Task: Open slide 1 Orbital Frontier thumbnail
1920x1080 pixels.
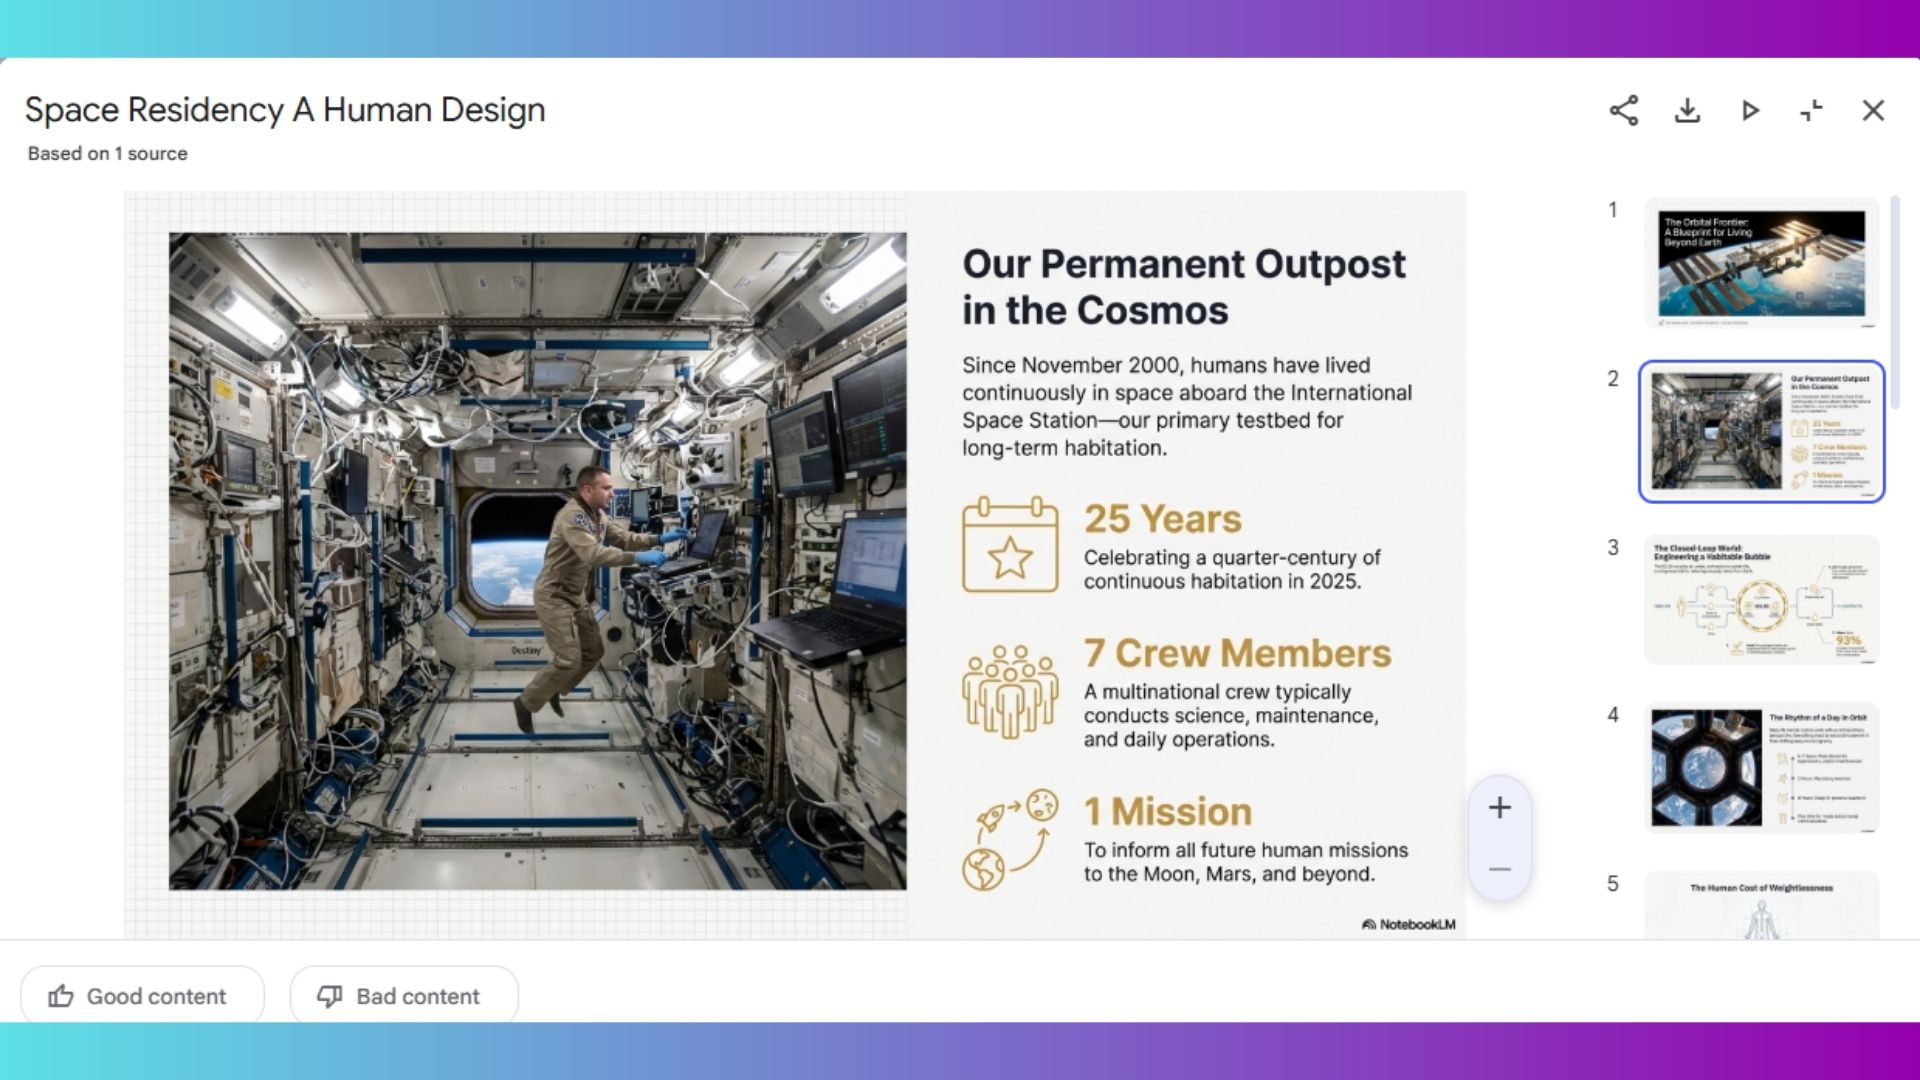Action: coord(1761,264)
